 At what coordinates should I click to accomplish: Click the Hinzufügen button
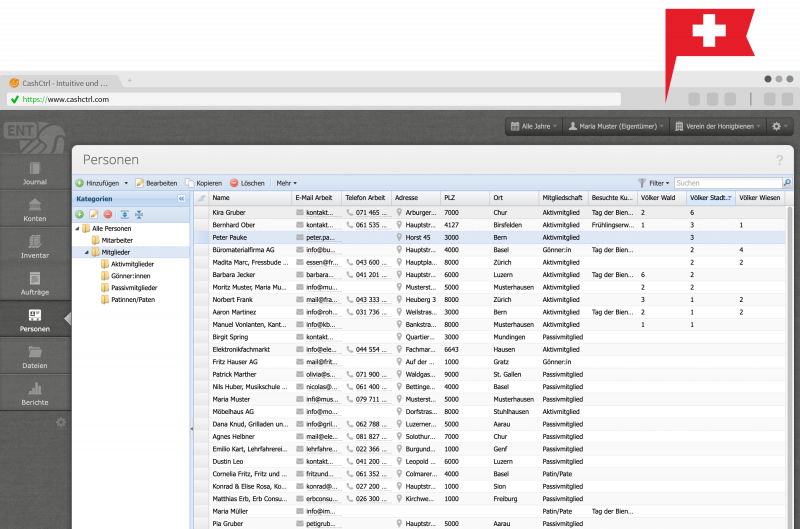(97, 183)
